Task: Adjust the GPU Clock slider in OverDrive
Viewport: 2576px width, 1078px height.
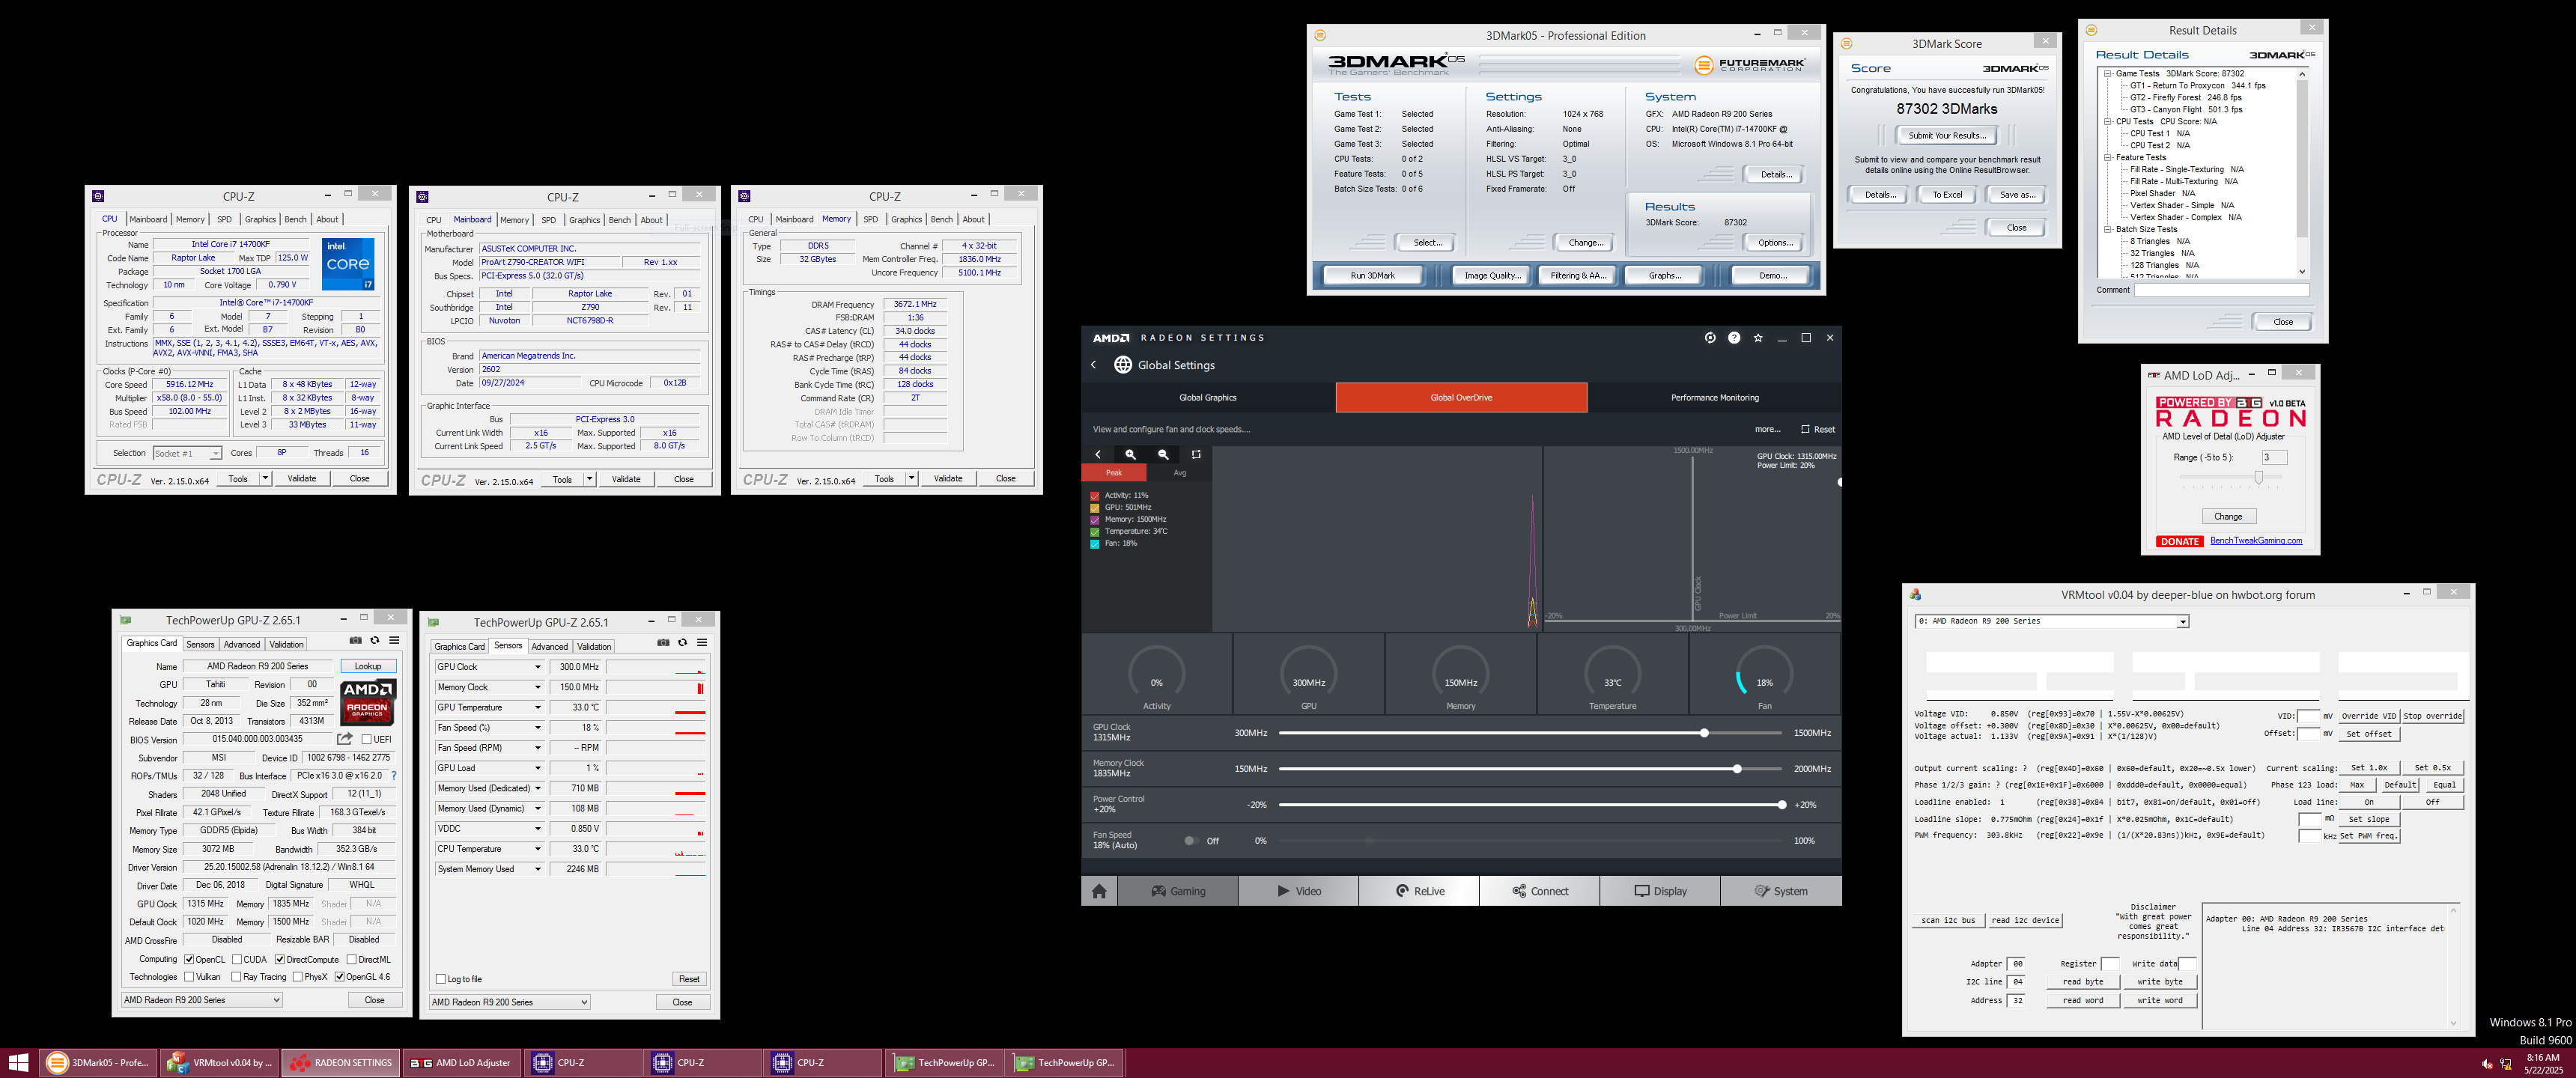Action: point(1704,733)
